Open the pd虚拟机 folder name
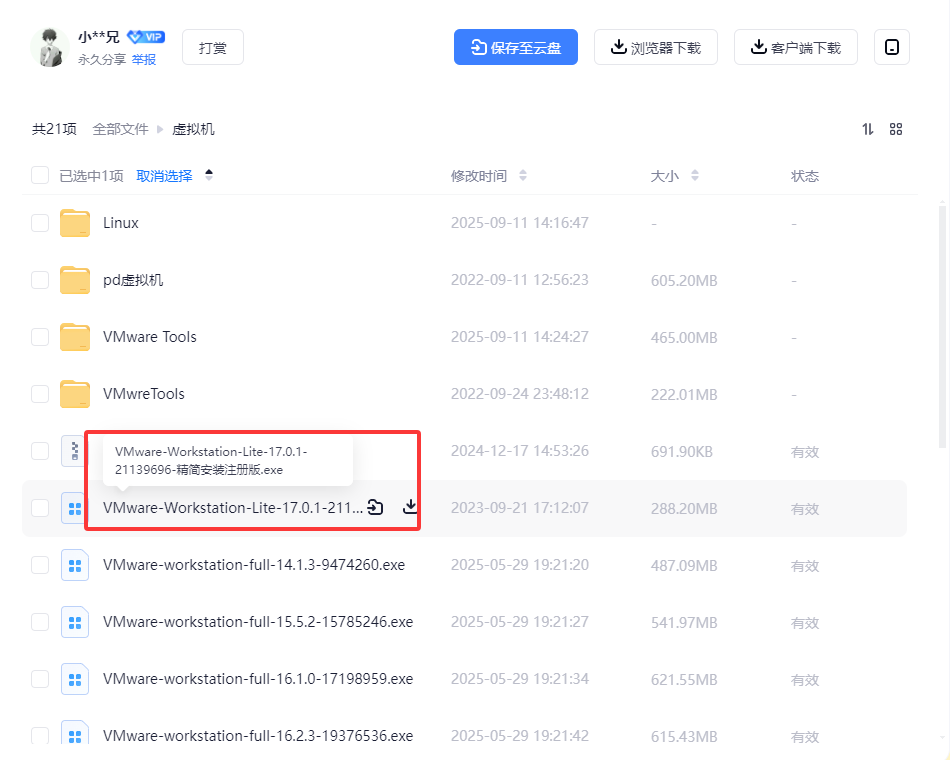Screen dimensions: 950x760 [133, 280]
